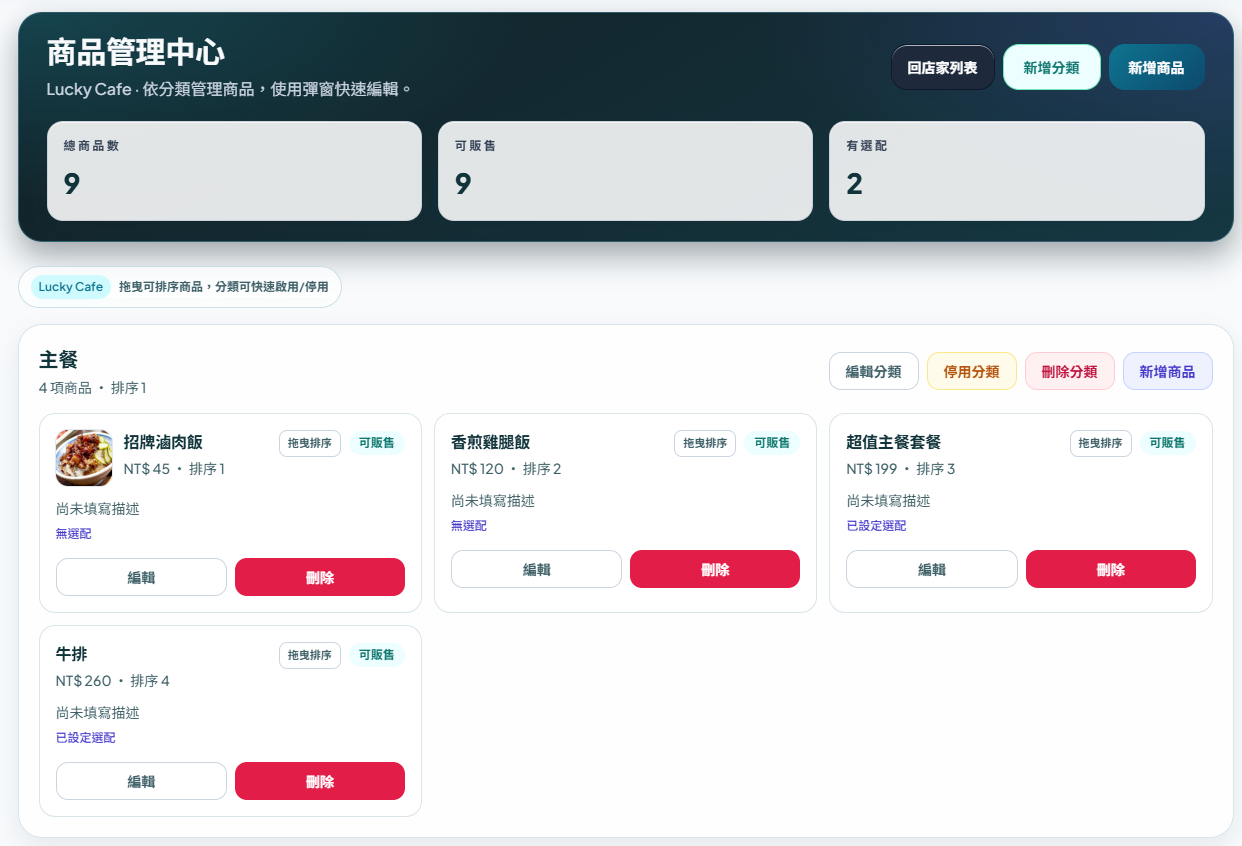
Task: Remove 香煎雞腿飯 with its 刪除 button
Action: pos(715,569)
